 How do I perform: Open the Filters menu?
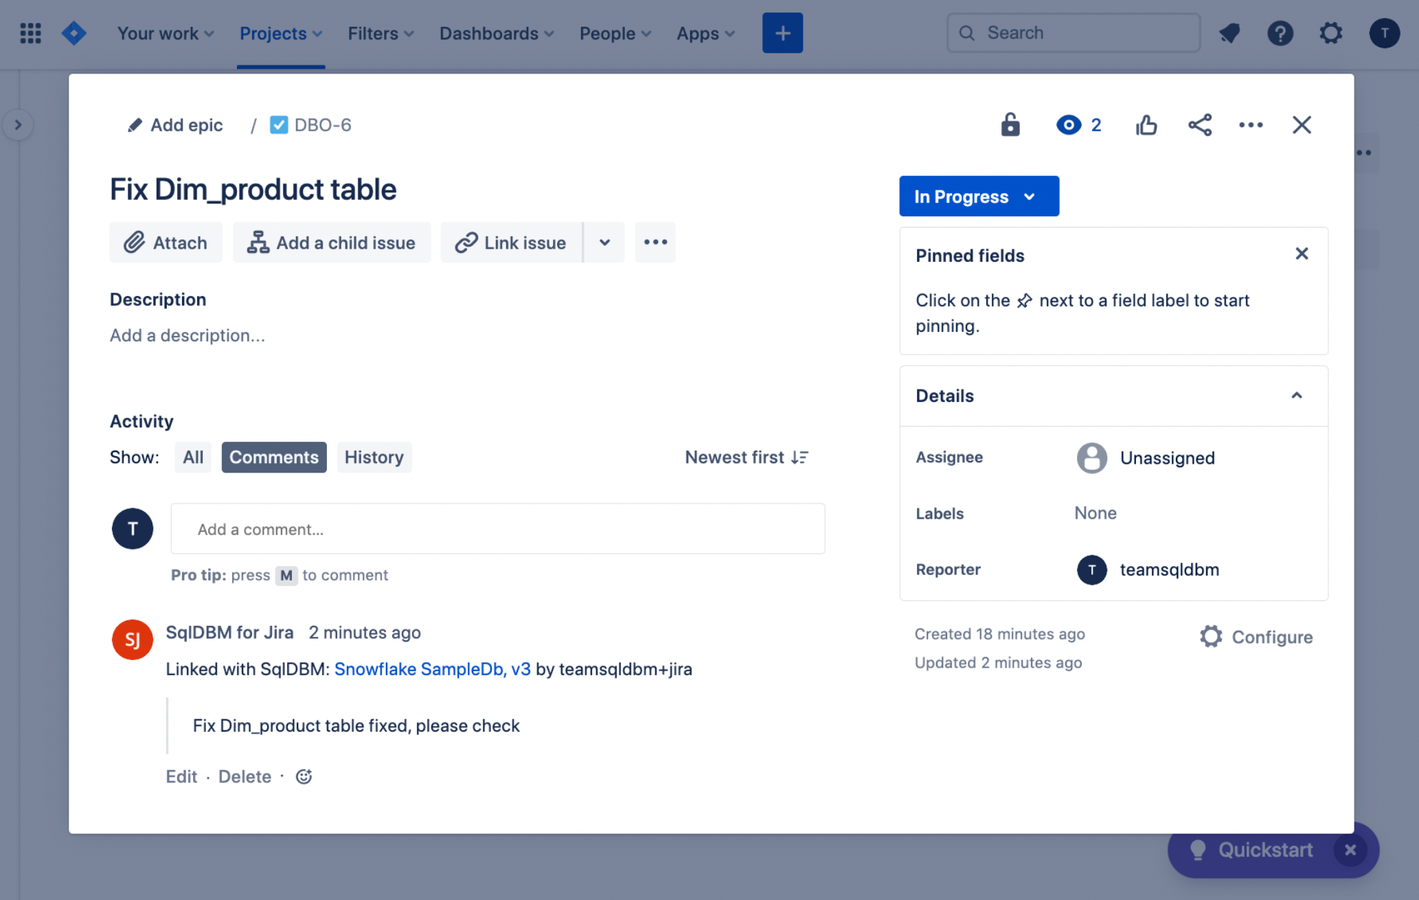[380, 33]
